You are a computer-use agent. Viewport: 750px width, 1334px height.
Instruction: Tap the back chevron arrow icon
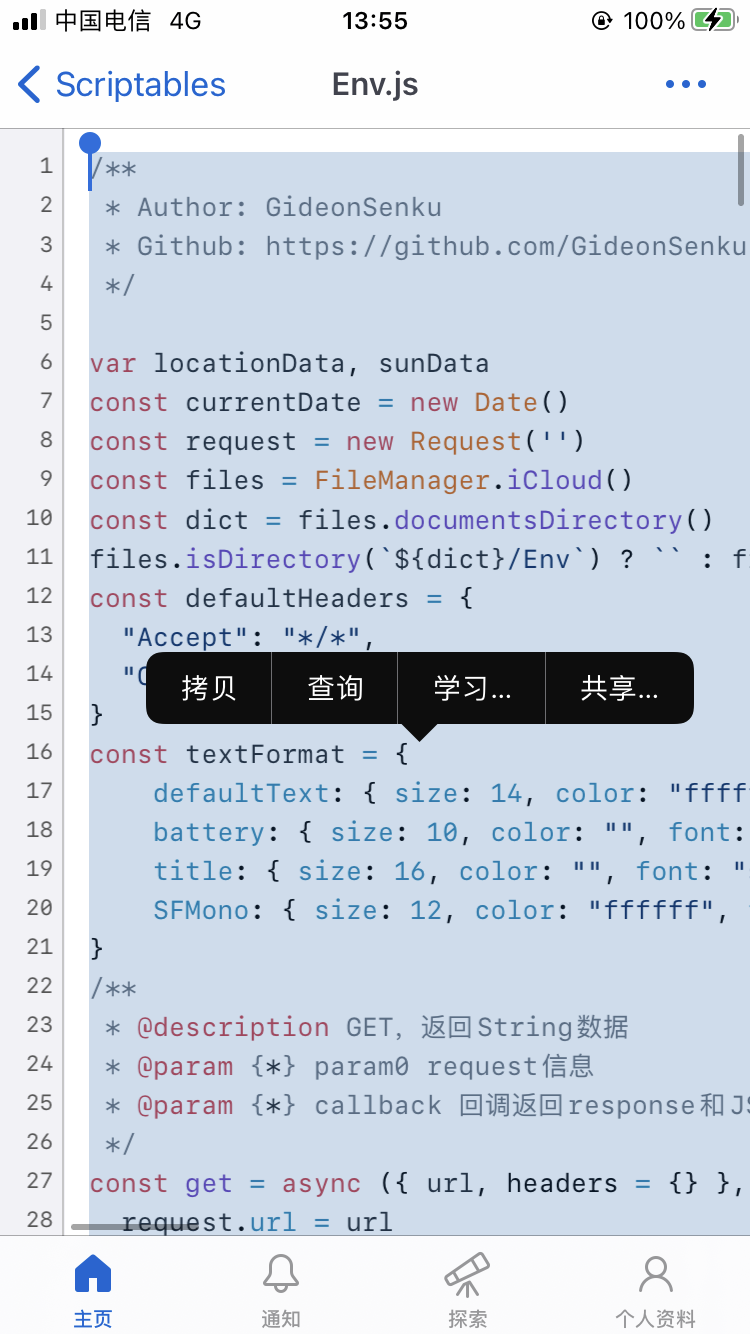30,85
